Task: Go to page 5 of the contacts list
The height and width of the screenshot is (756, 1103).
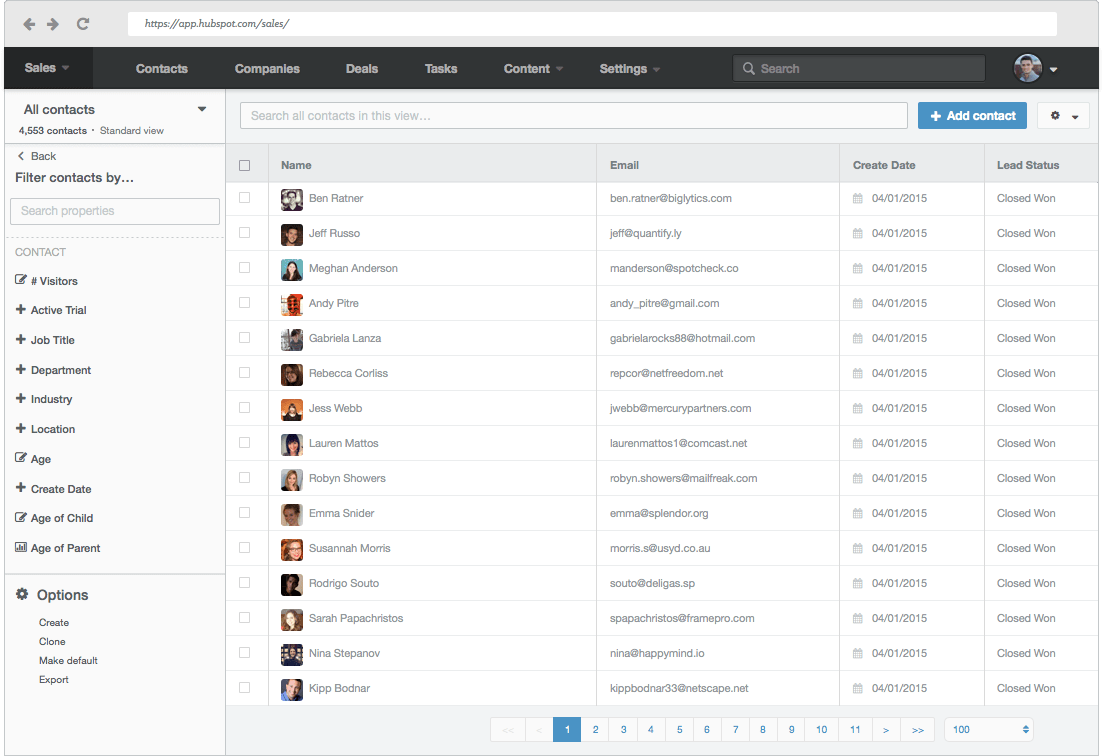Action: [x=679, y=730]
